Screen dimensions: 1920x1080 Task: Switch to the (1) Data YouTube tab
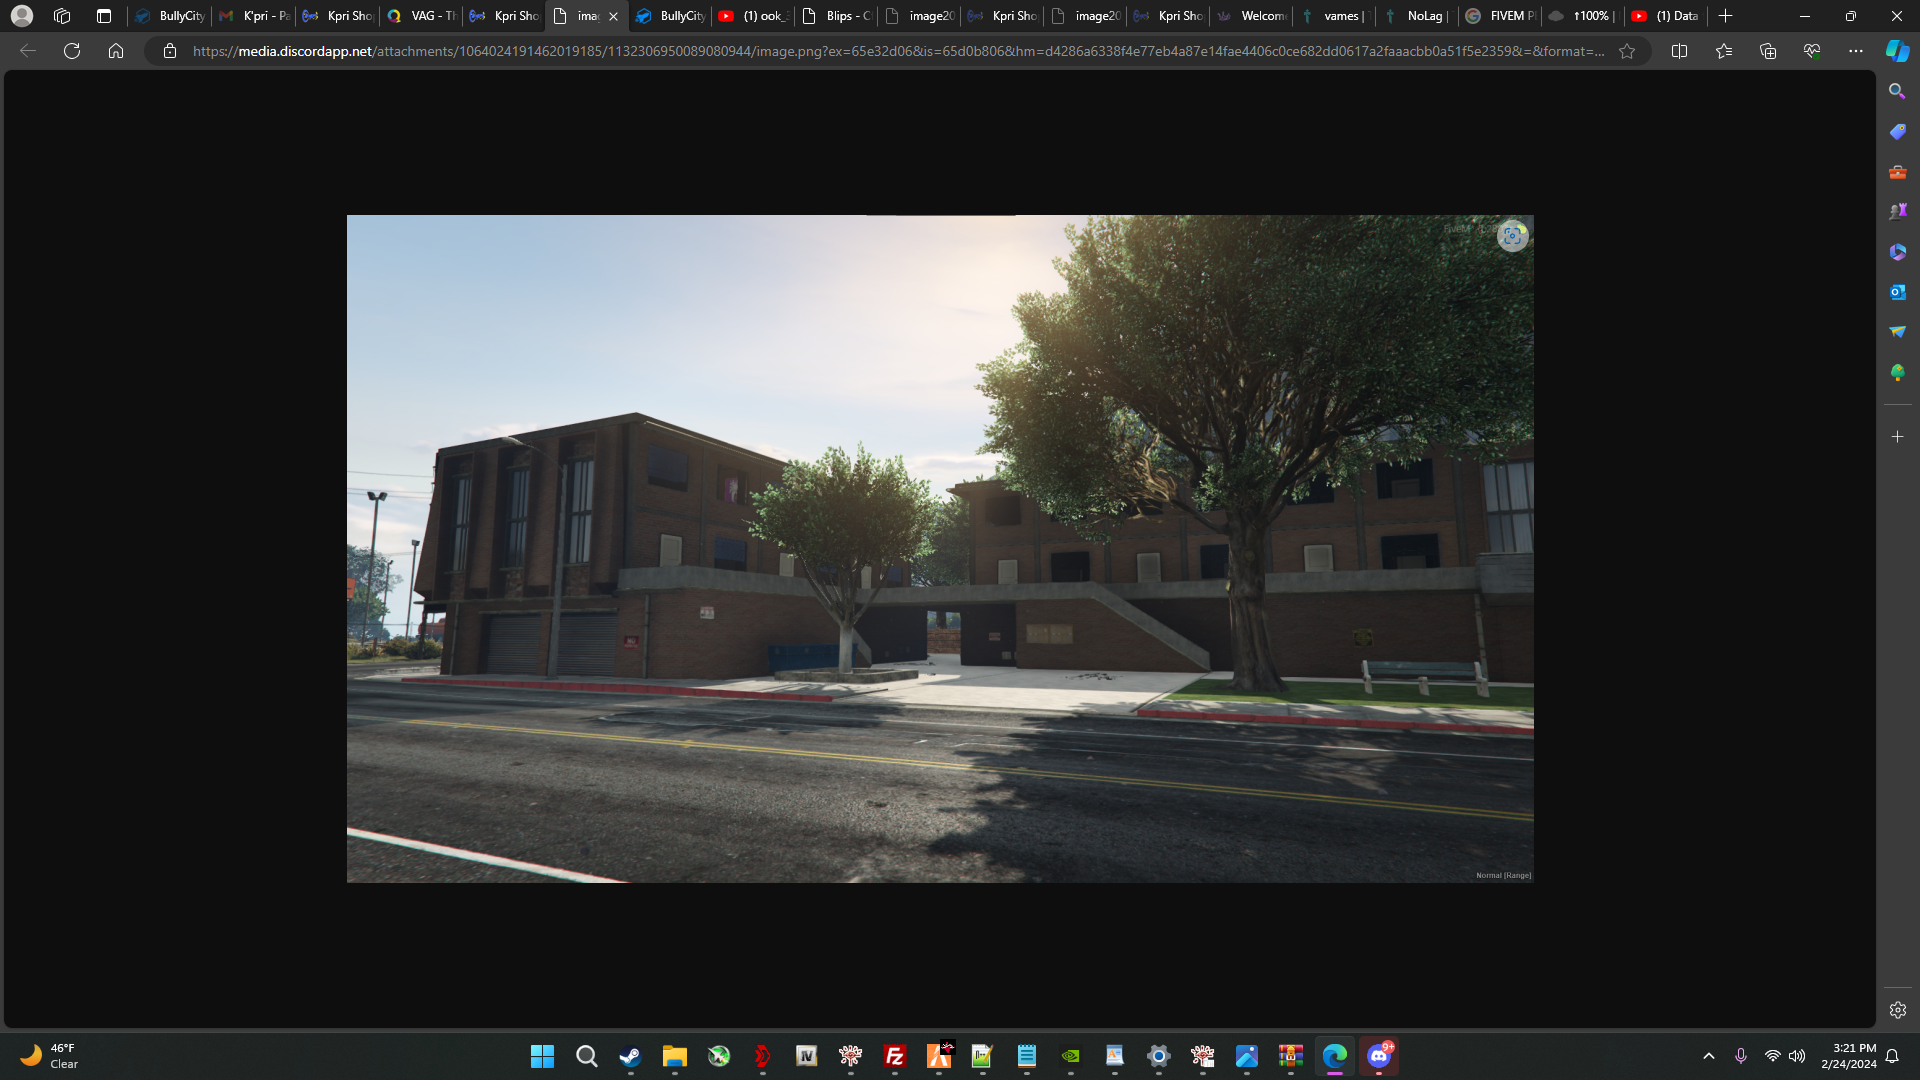(x=1666, y=16)
